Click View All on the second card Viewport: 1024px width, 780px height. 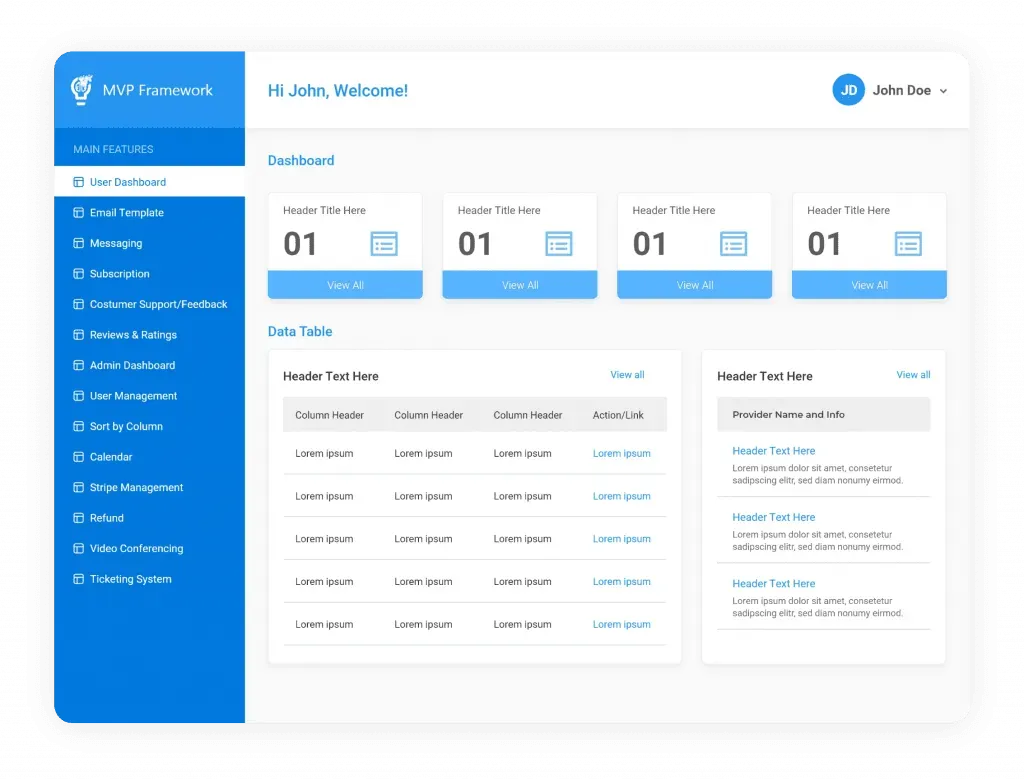click(520, 285)
